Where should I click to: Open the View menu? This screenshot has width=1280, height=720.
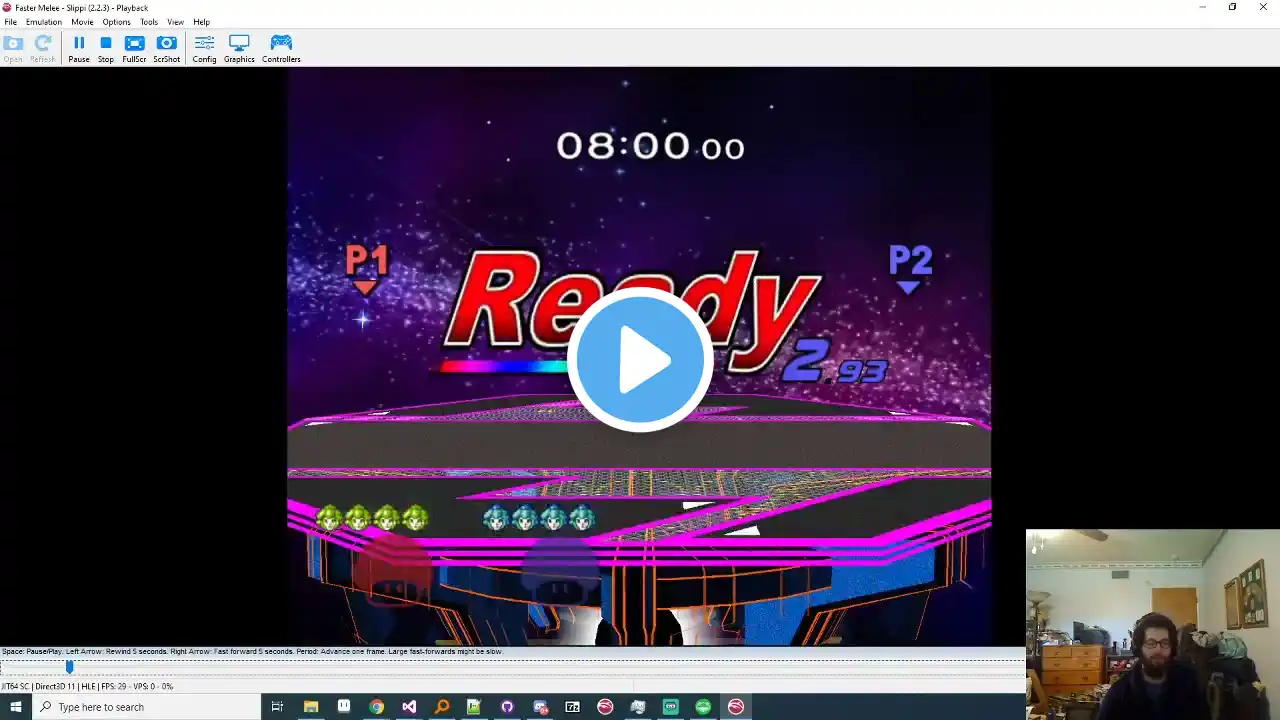175,22
